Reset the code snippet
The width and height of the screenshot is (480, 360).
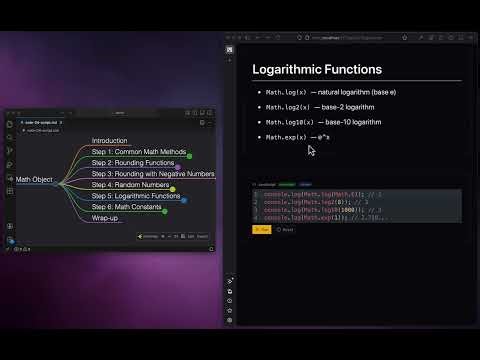pos(285,230)
